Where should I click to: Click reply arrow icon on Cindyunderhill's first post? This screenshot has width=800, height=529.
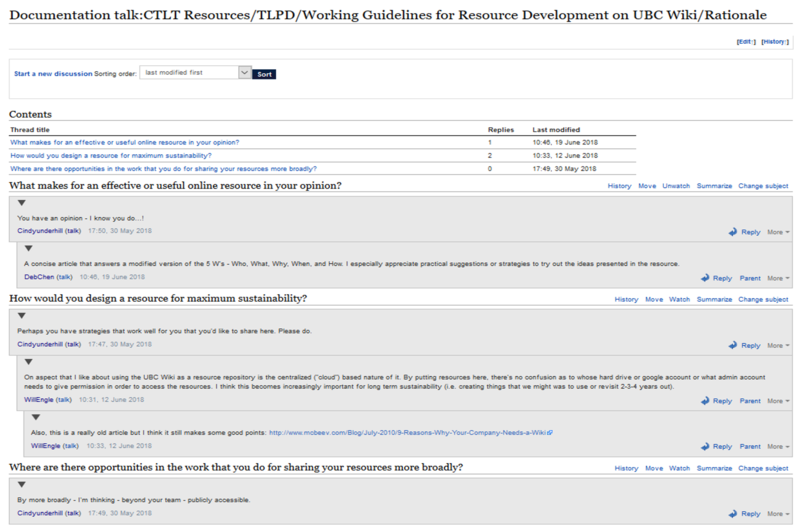pos(733,232)
